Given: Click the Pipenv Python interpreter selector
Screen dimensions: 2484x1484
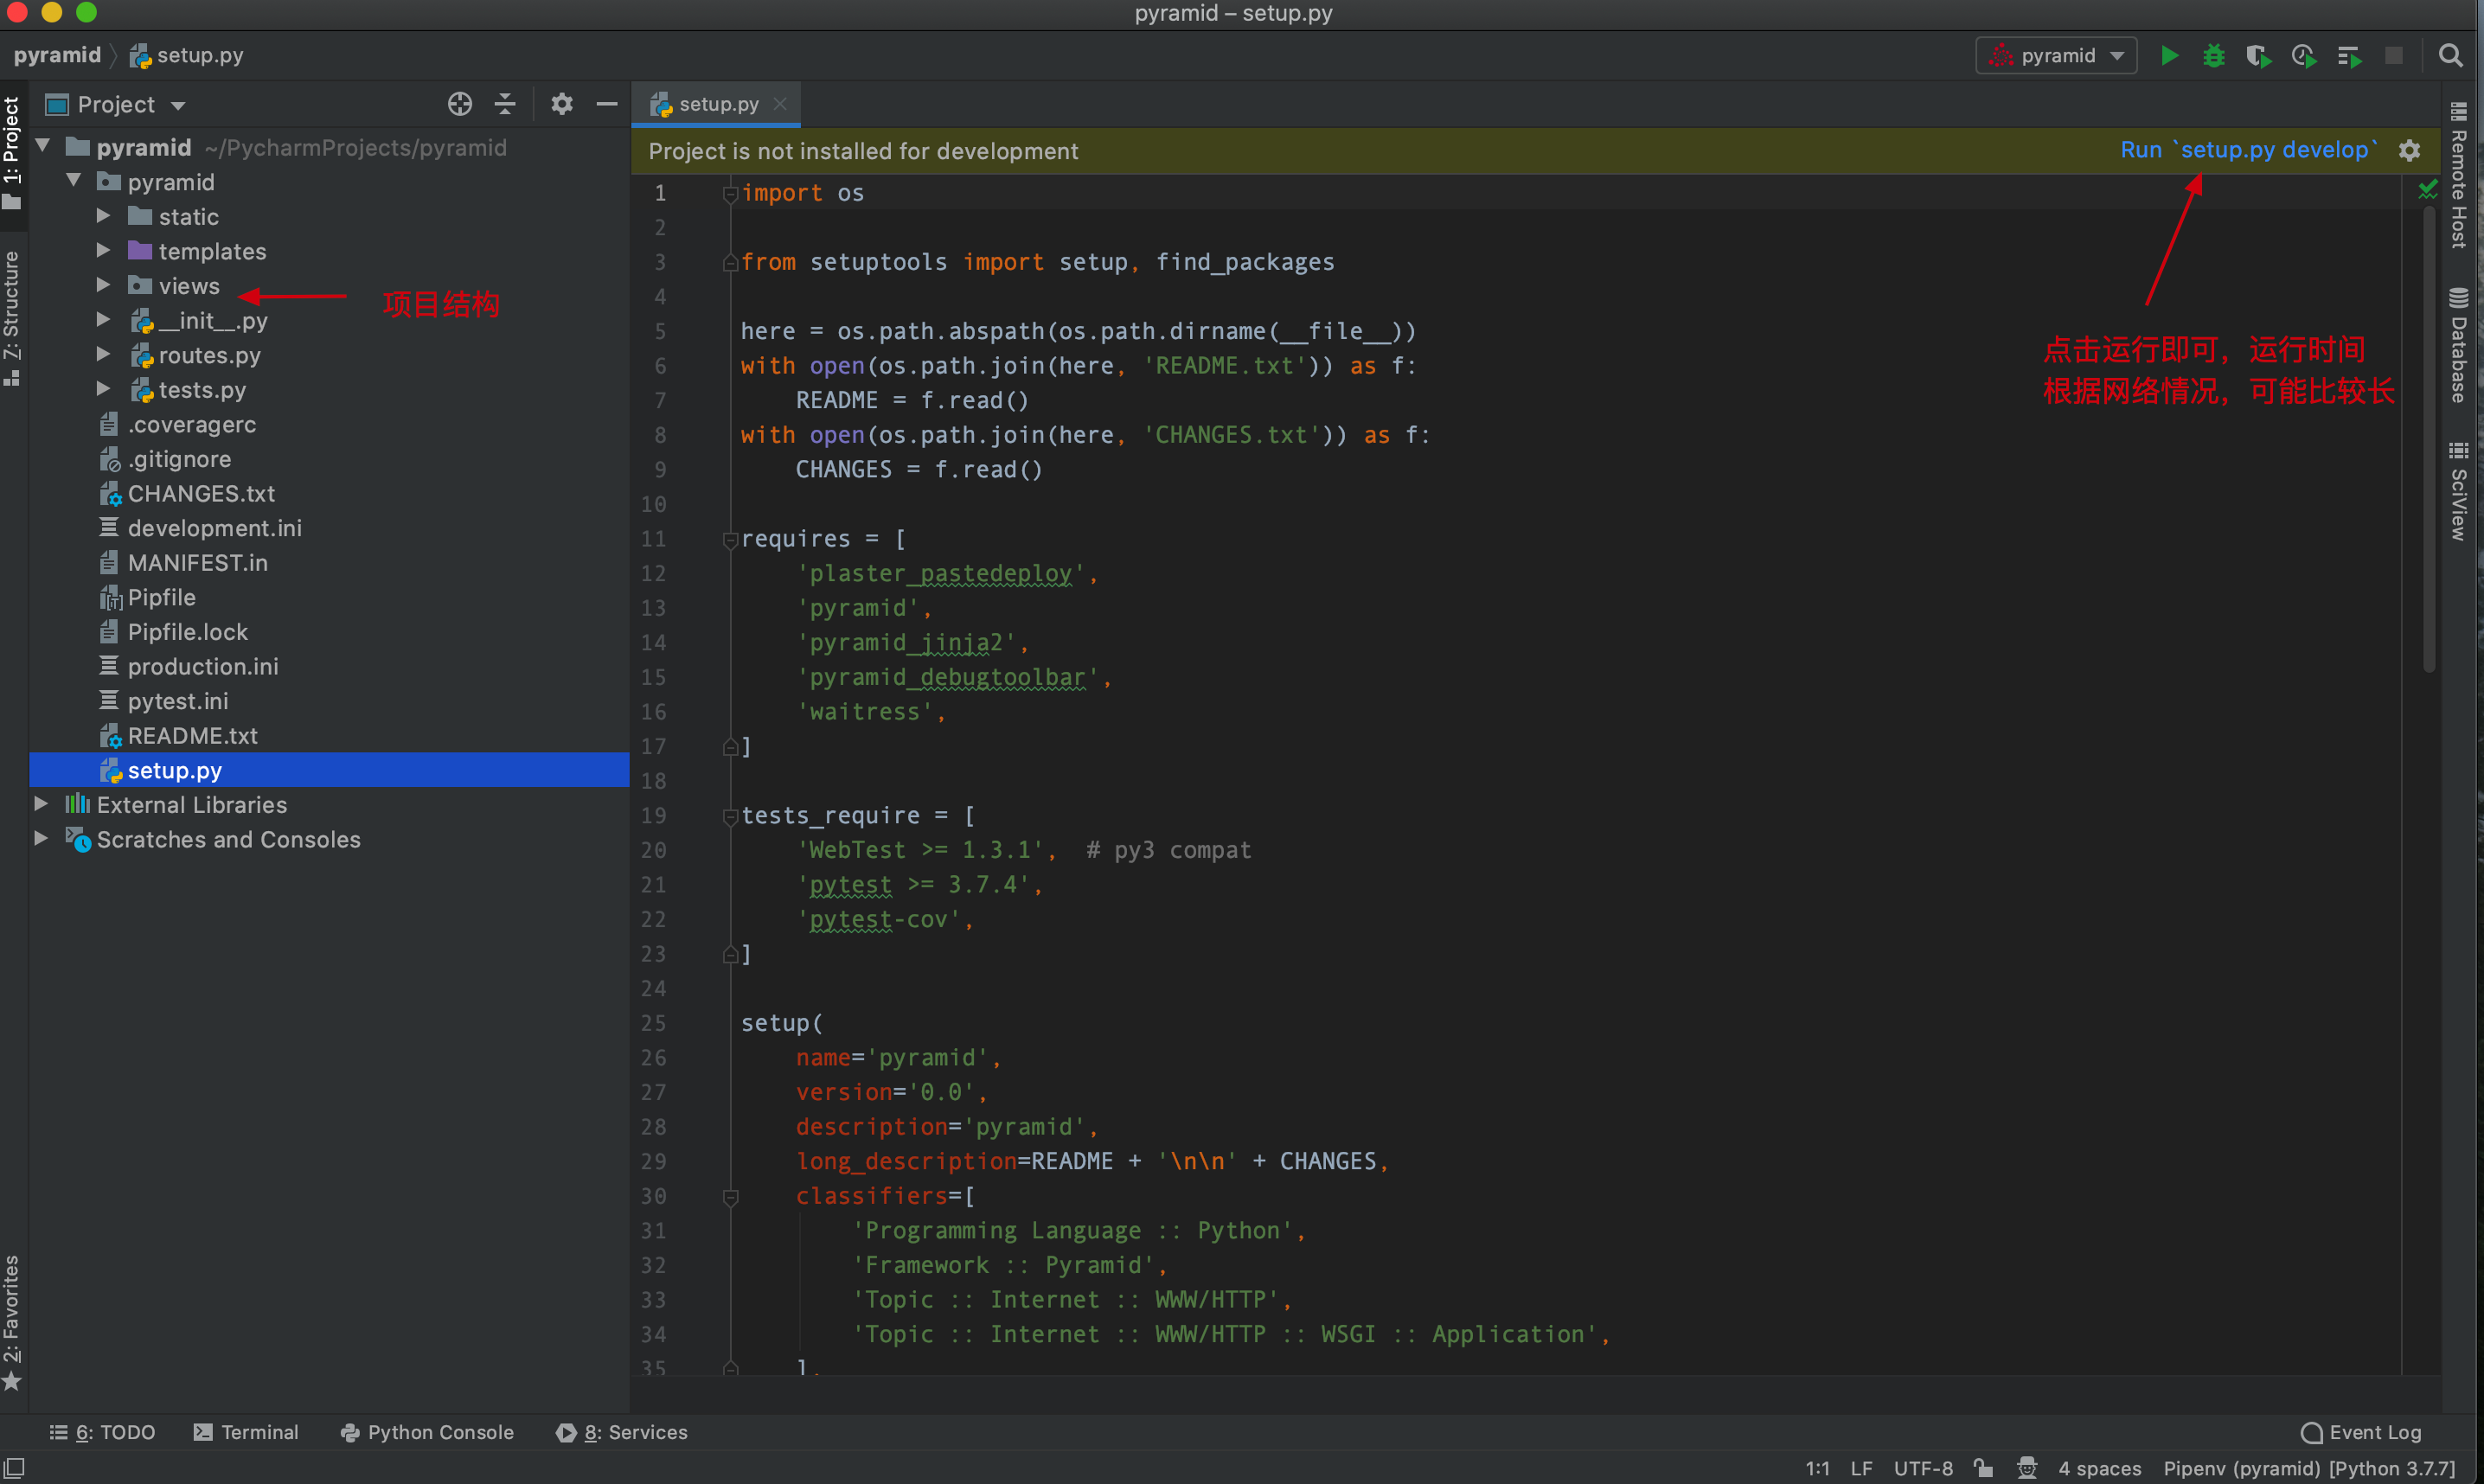Looking at the screenshot, I should click(2309, 1468).
